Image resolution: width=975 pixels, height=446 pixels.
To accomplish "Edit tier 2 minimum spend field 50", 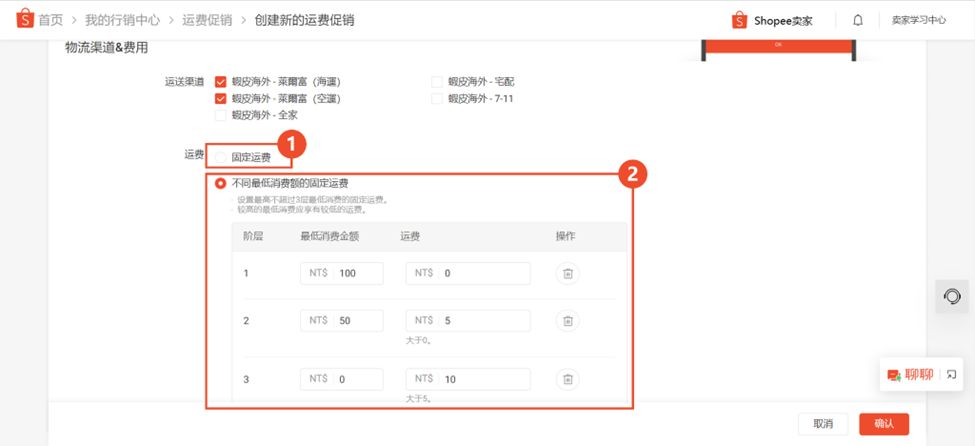I will 341,320.
